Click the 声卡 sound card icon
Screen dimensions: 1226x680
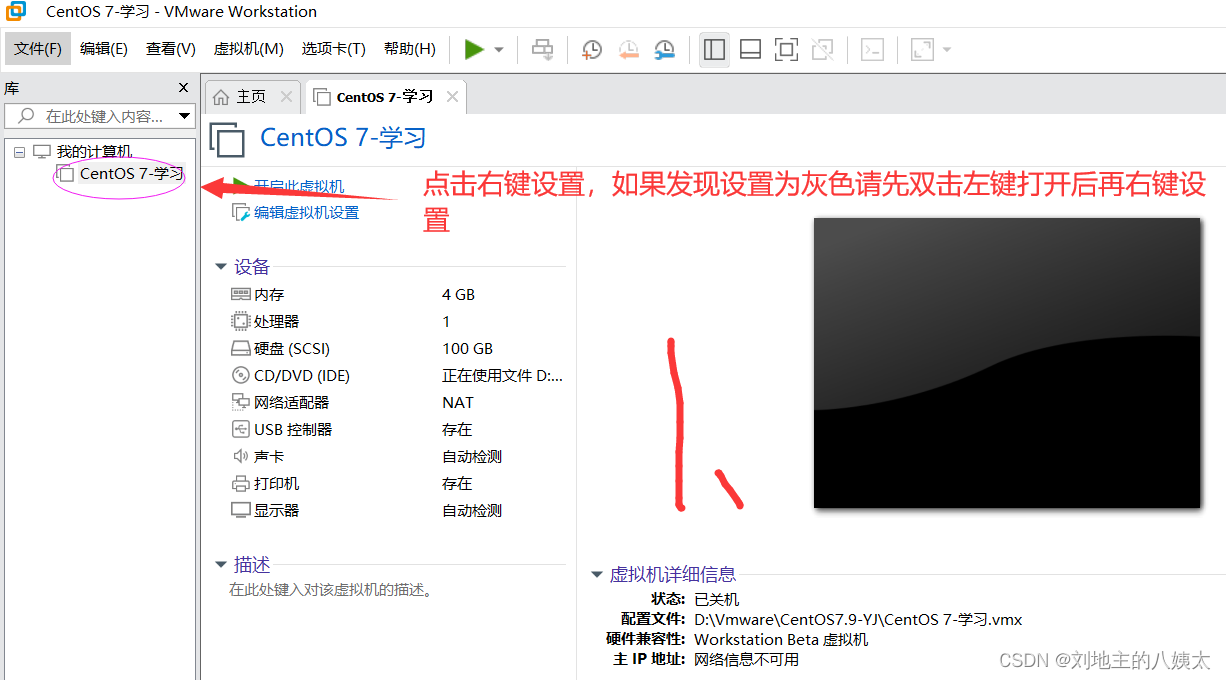(240, 456)
